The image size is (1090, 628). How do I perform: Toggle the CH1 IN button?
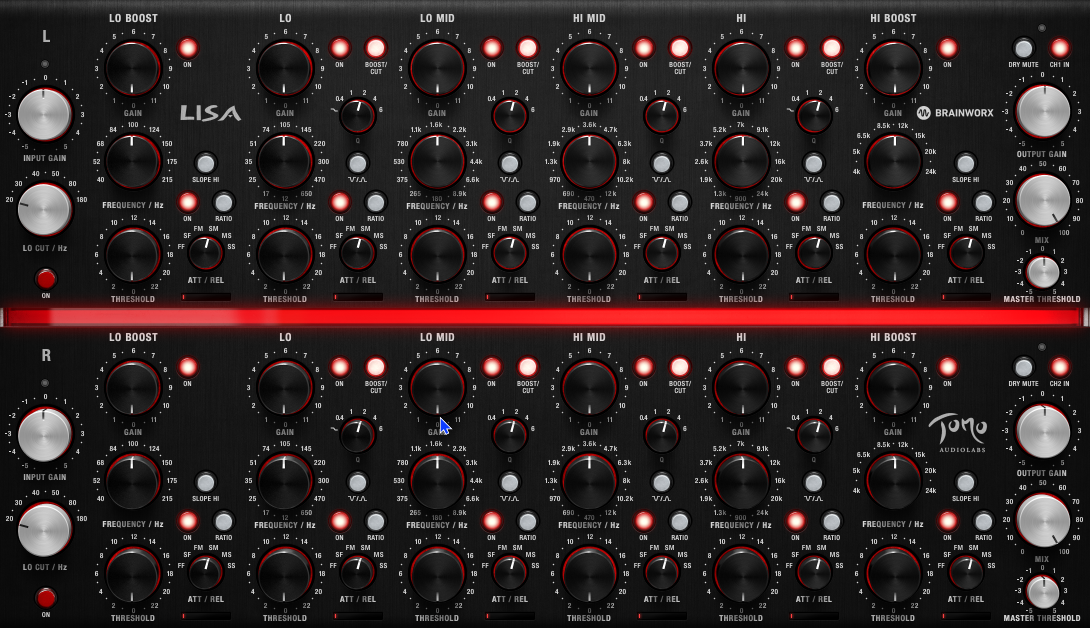[1059, 49]
